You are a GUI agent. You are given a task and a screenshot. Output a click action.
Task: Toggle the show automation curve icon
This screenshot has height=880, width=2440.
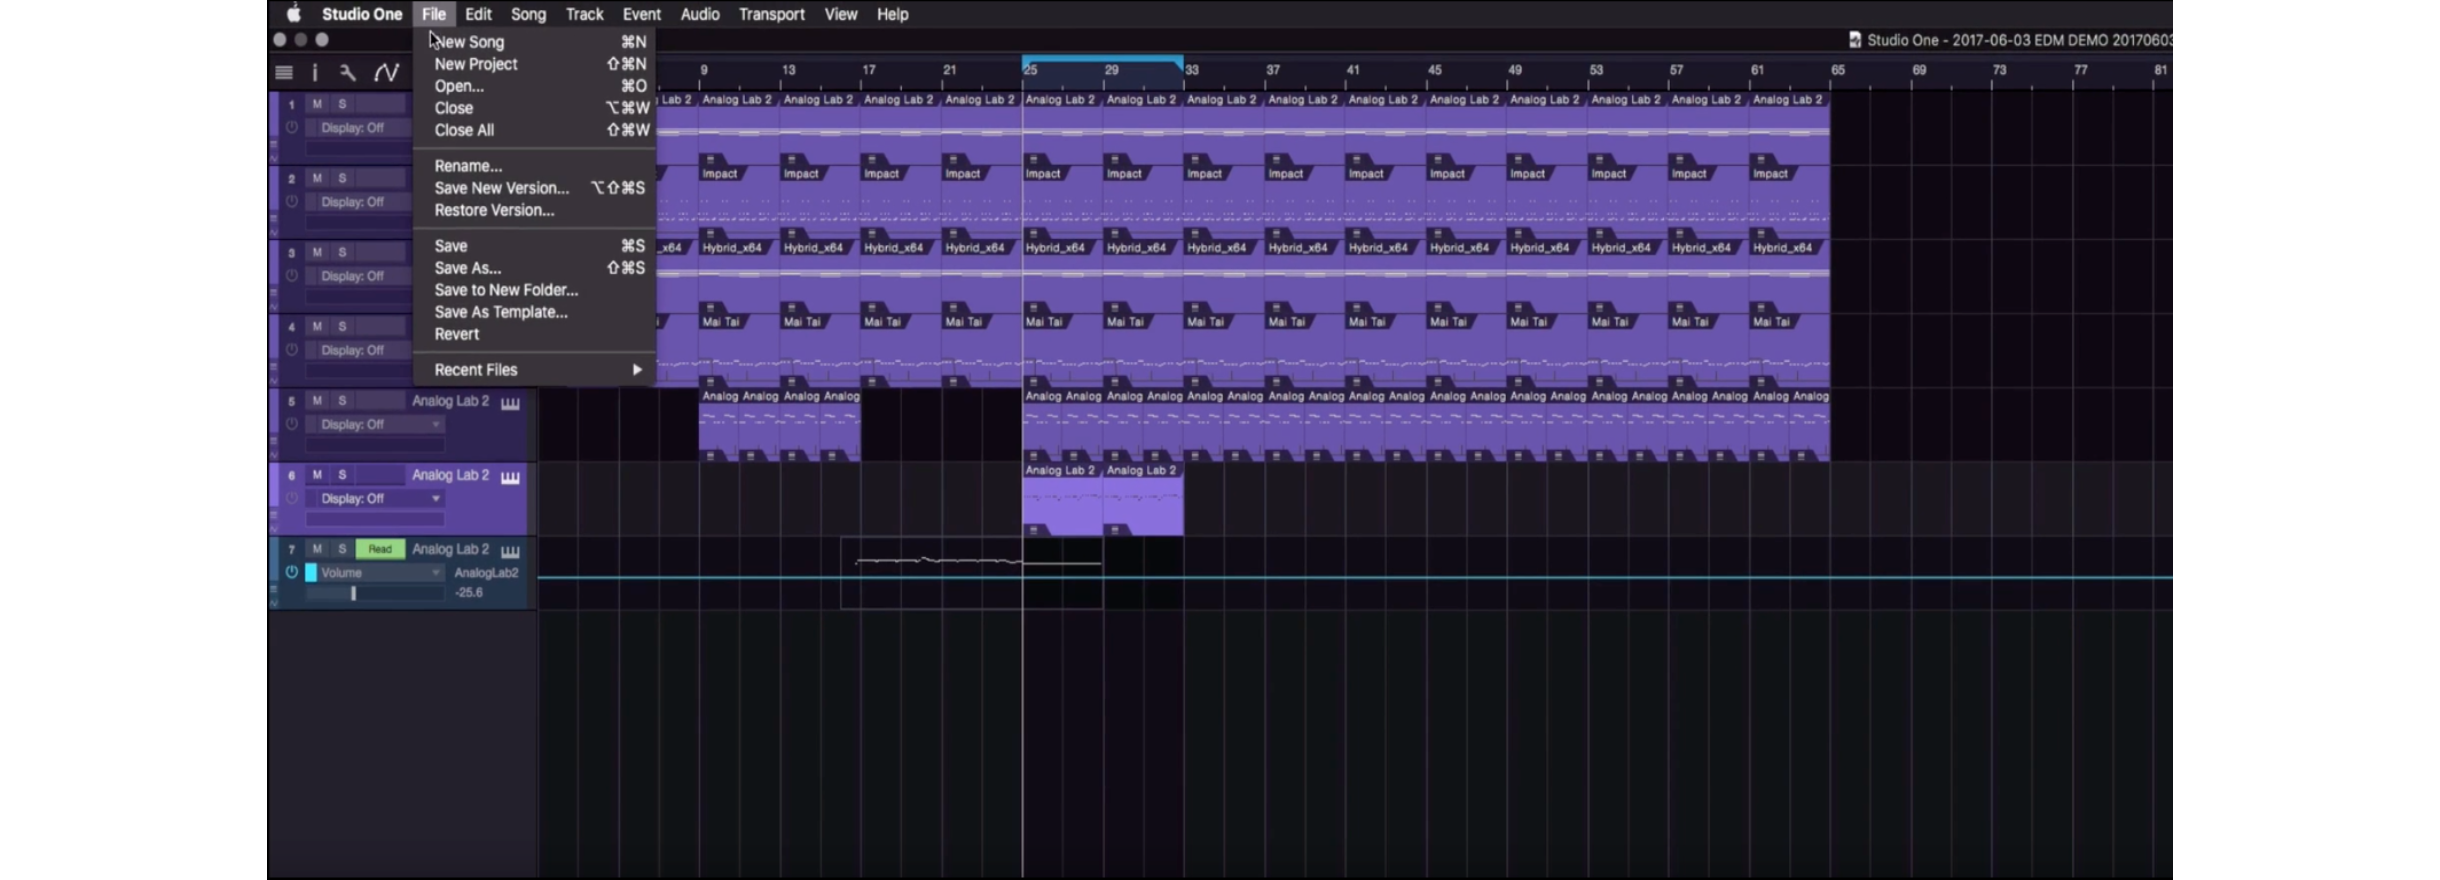pos(386,72)
